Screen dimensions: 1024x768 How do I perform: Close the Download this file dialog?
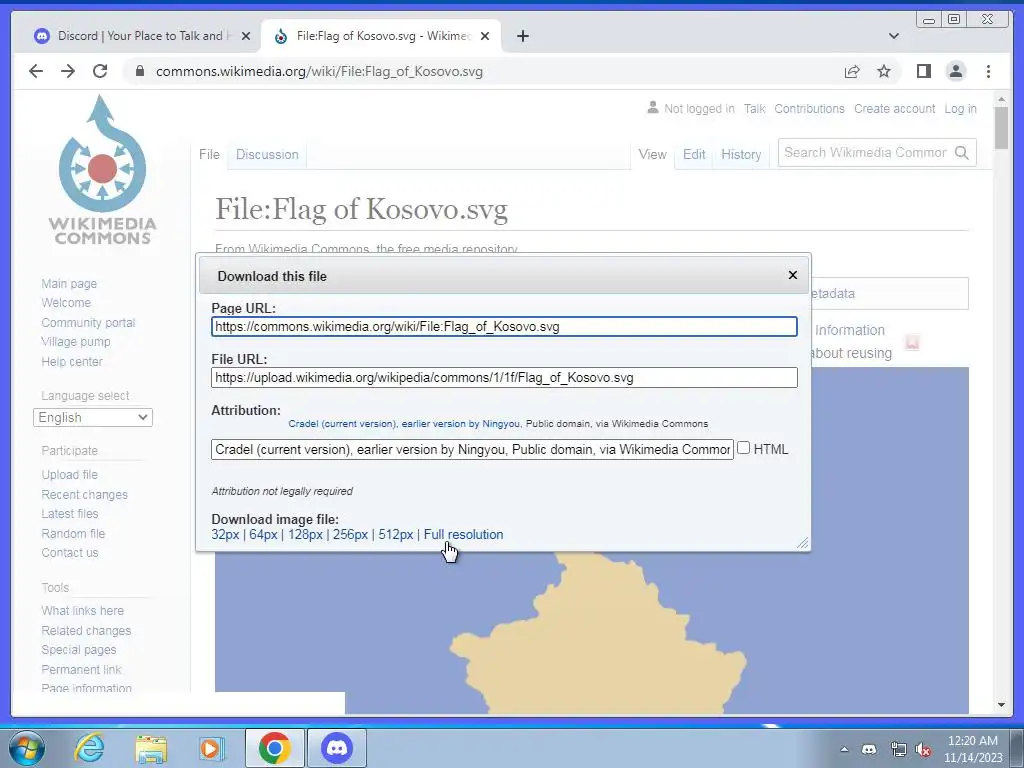pyautogui.click(x=793, y=275)
